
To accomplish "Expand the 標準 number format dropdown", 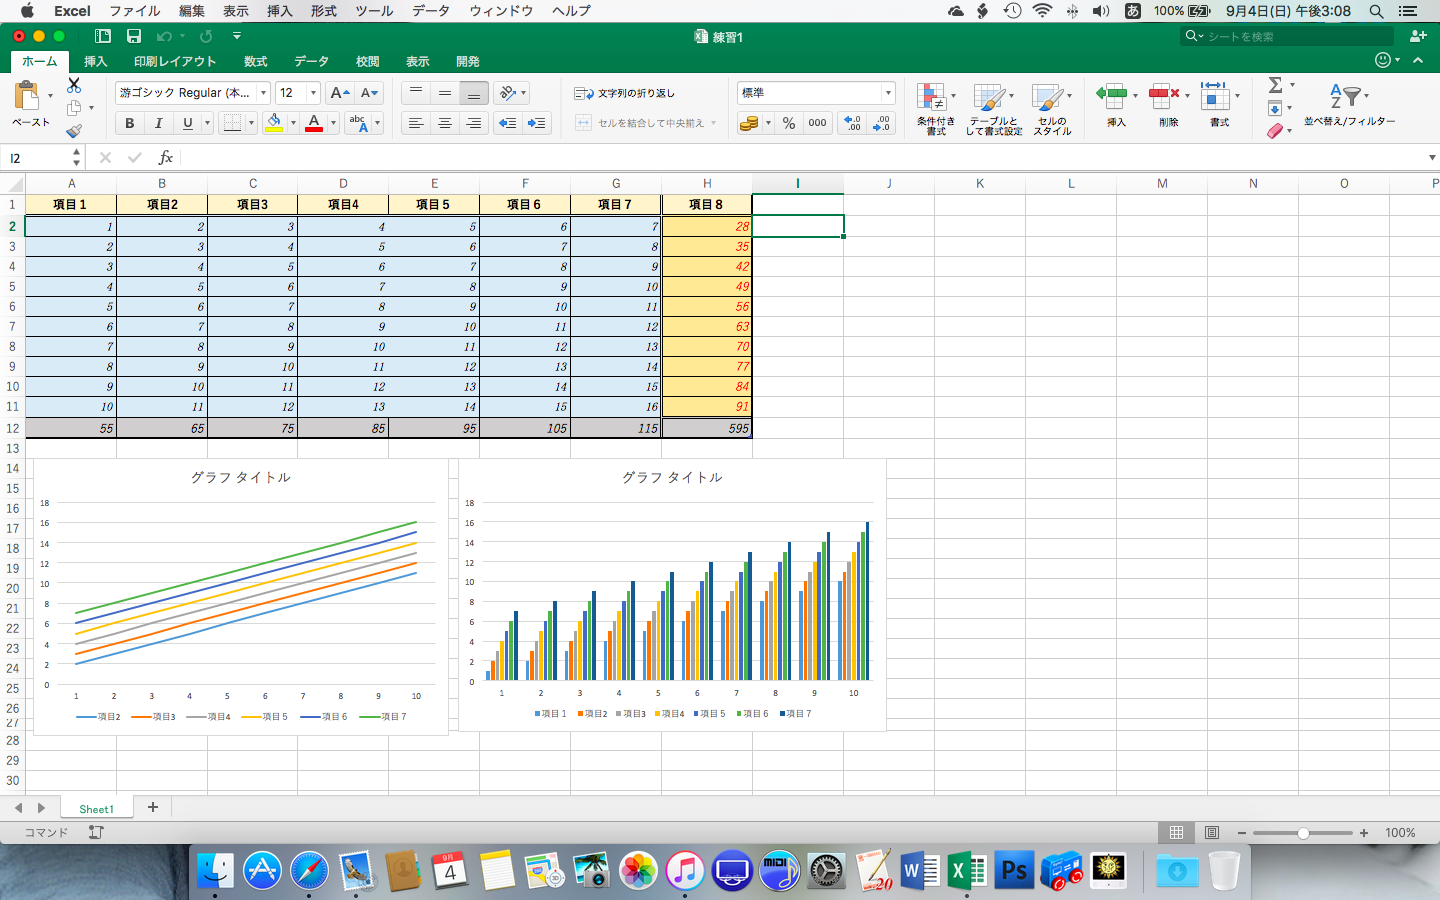I will 887,93.
